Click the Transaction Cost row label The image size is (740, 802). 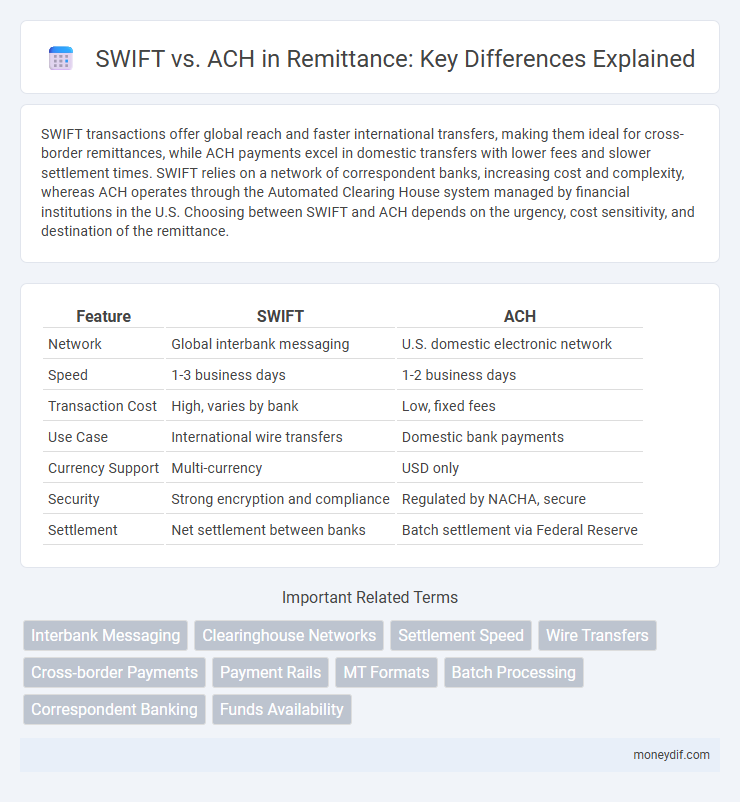(x=102, y=406)
